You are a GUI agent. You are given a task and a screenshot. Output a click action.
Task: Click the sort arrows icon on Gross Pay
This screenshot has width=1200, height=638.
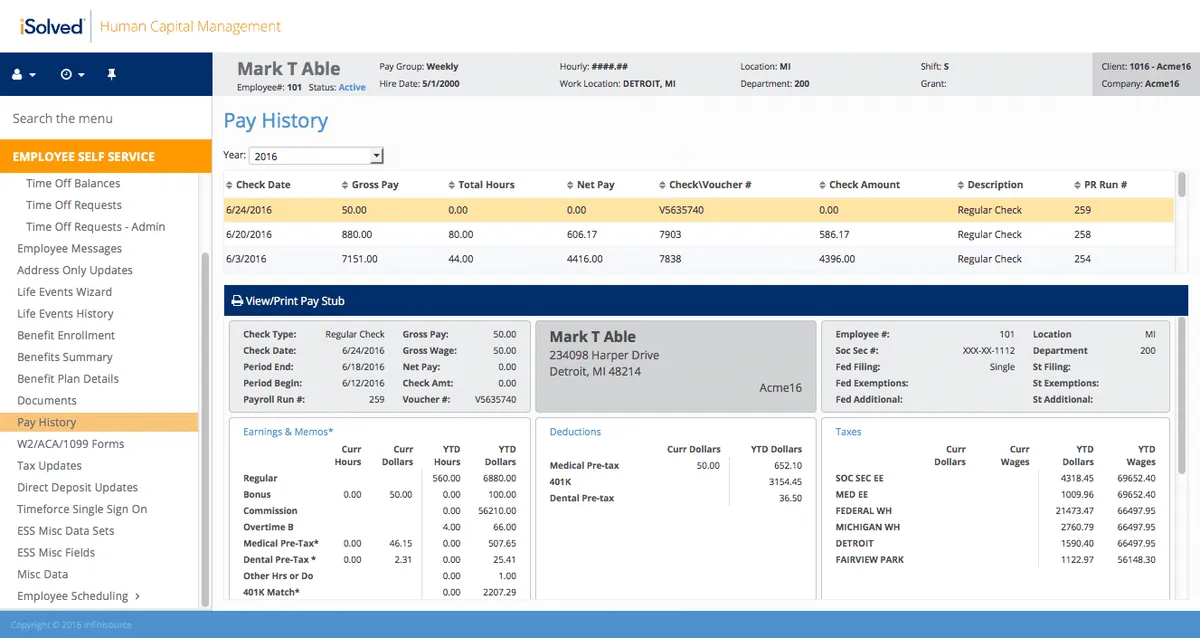coord(345,185)
